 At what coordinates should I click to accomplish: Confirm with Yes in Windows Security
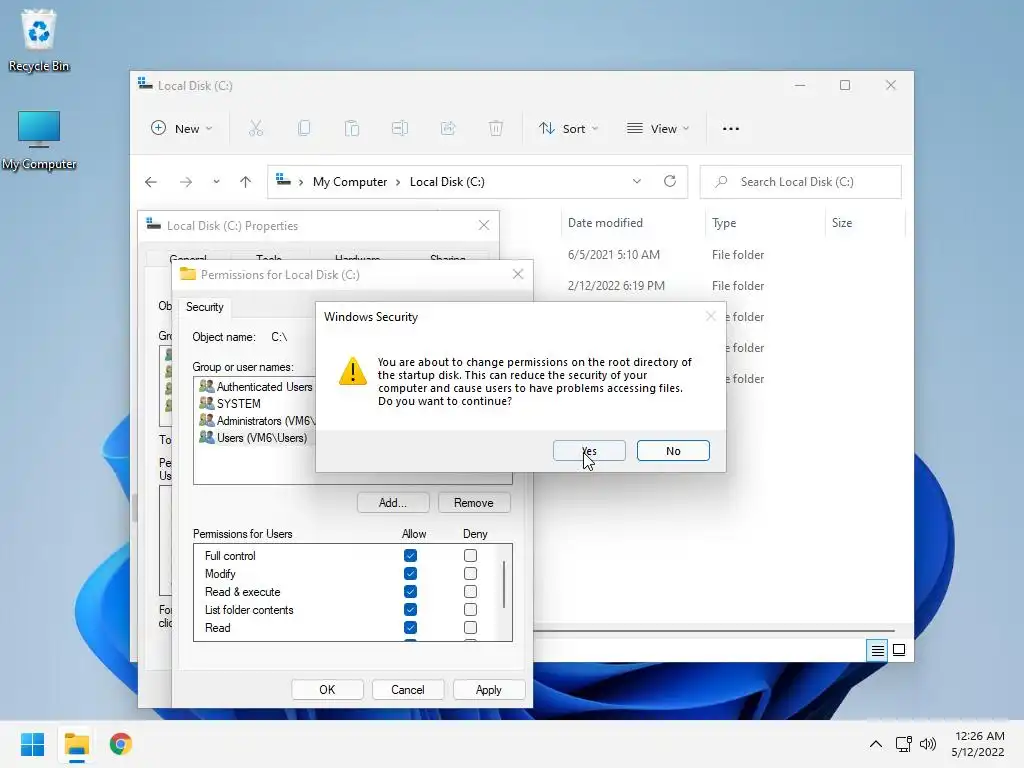point(589,451)
